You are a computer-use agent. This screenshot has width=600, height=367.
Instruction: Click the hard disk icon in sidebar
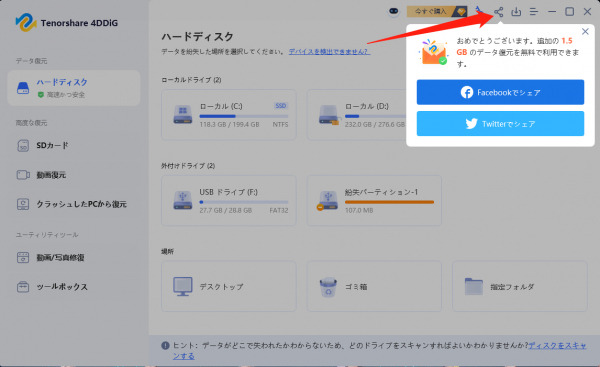tap(23, 88)
